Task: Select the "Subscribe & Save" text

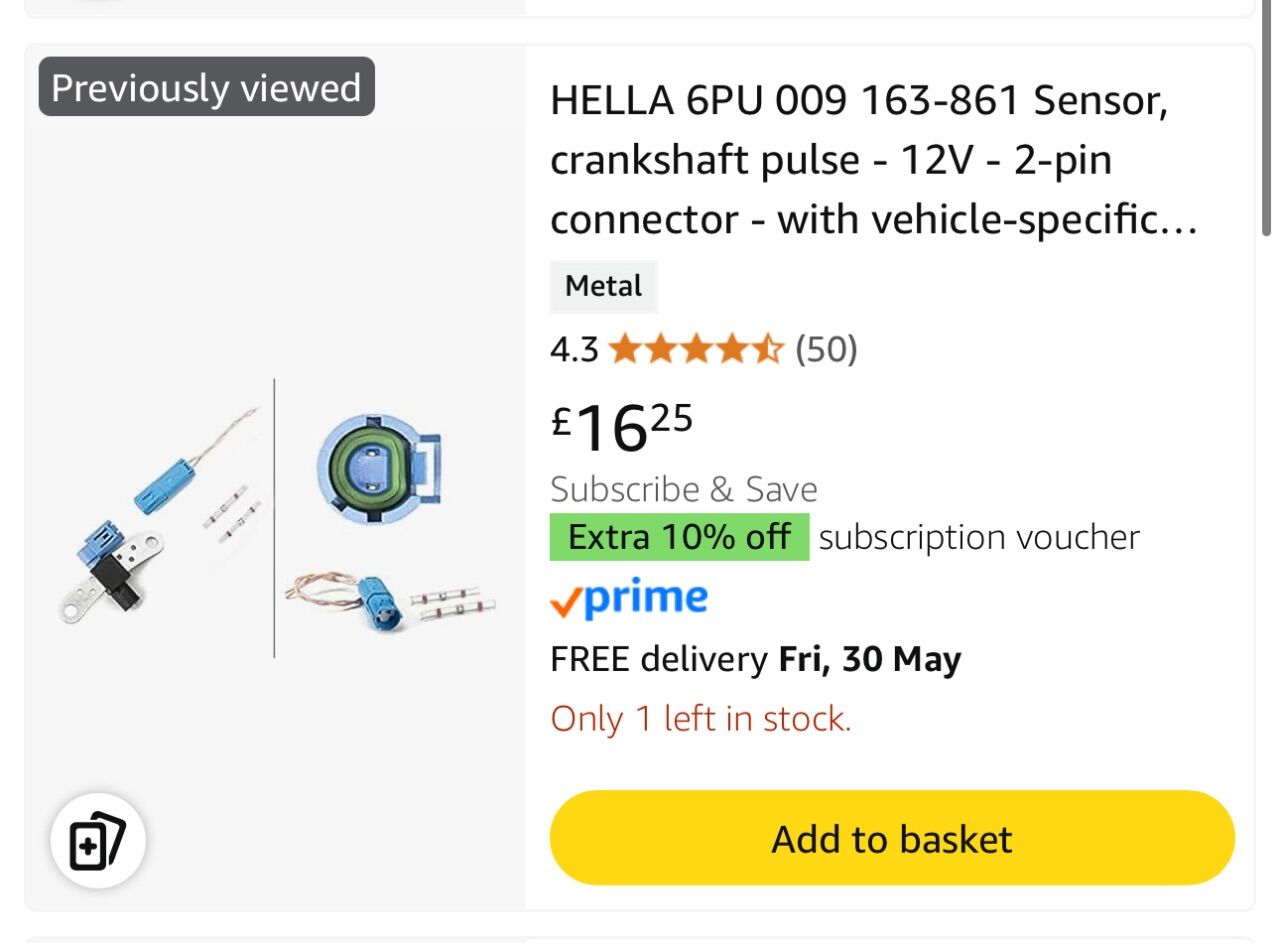Action: (x=683, y=489)
